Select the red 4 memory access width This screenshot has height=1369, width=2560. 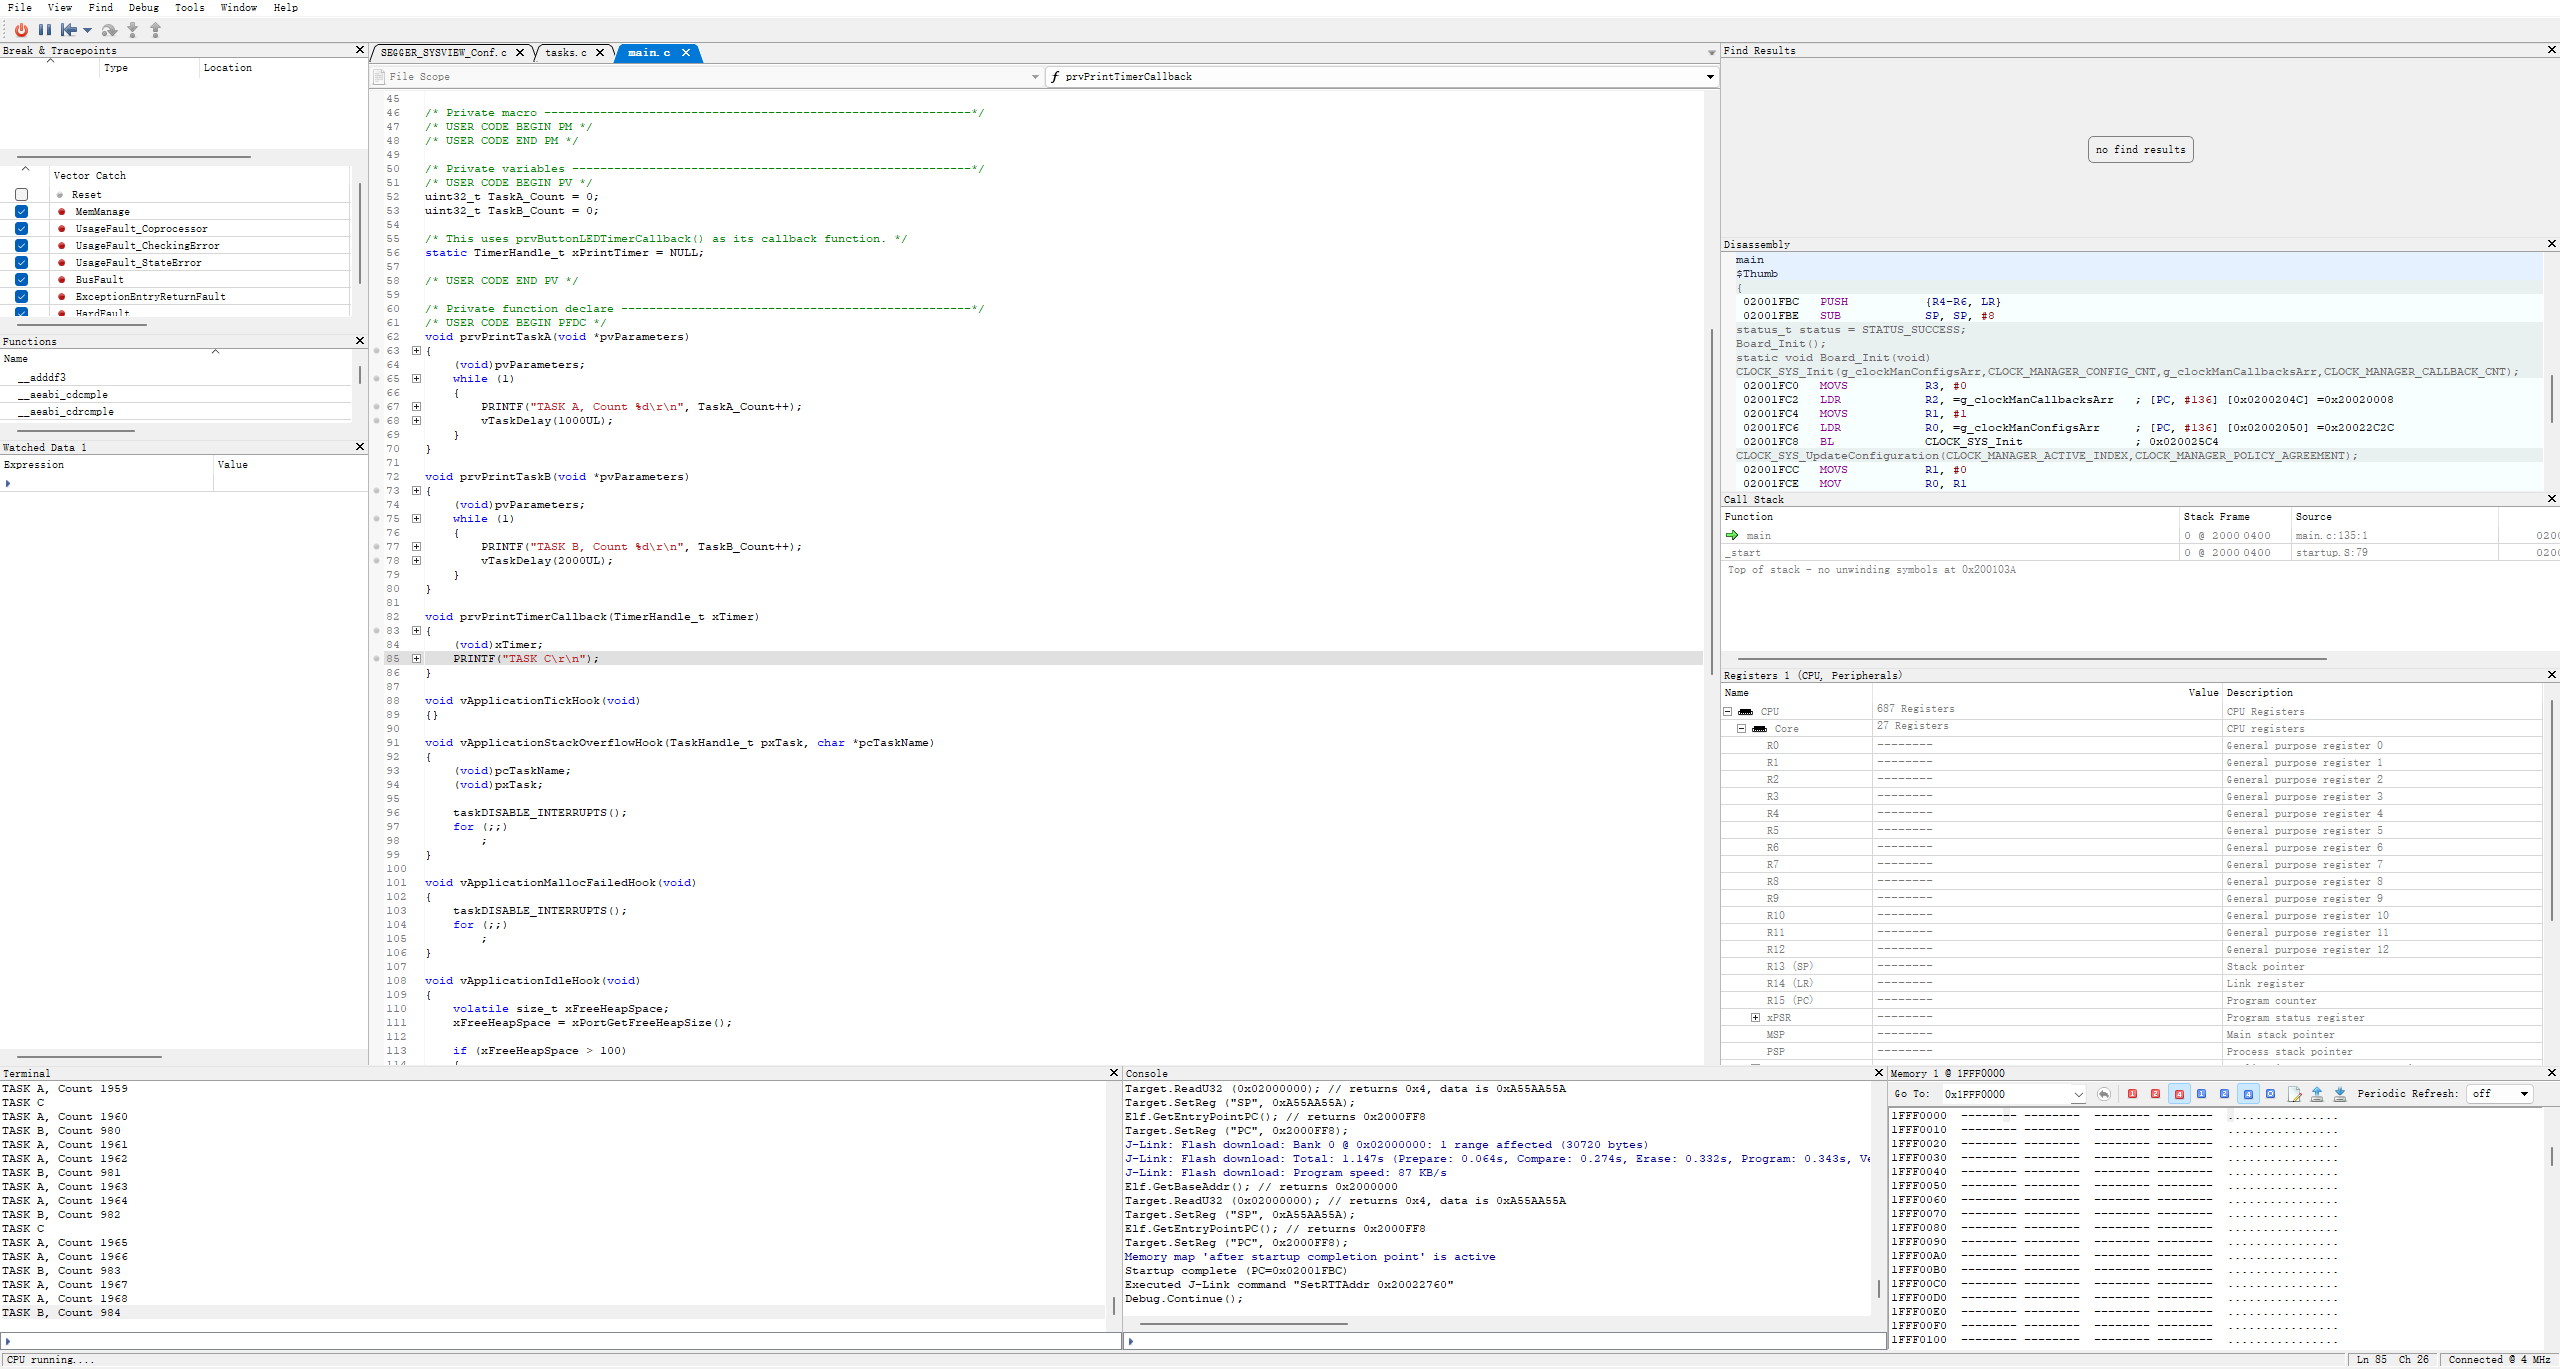[2179, 1094]
